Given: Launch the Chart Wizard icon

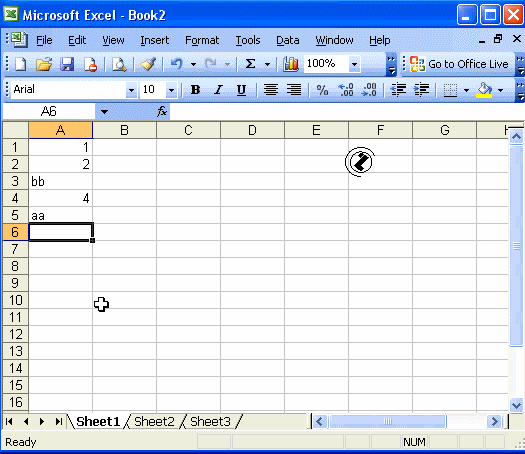Looking at the screenshot, I should [291, 64].
